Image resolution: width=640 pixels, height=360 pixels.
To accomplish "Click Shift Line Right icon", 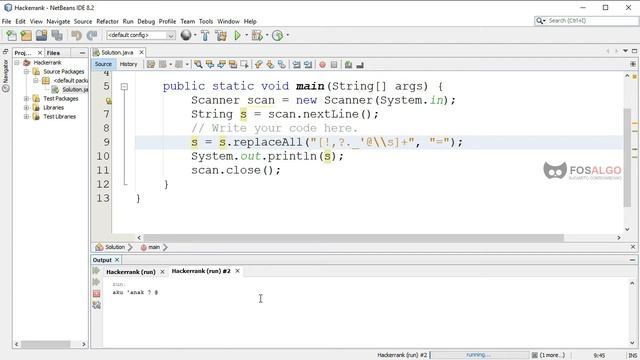I will (308, 64).
